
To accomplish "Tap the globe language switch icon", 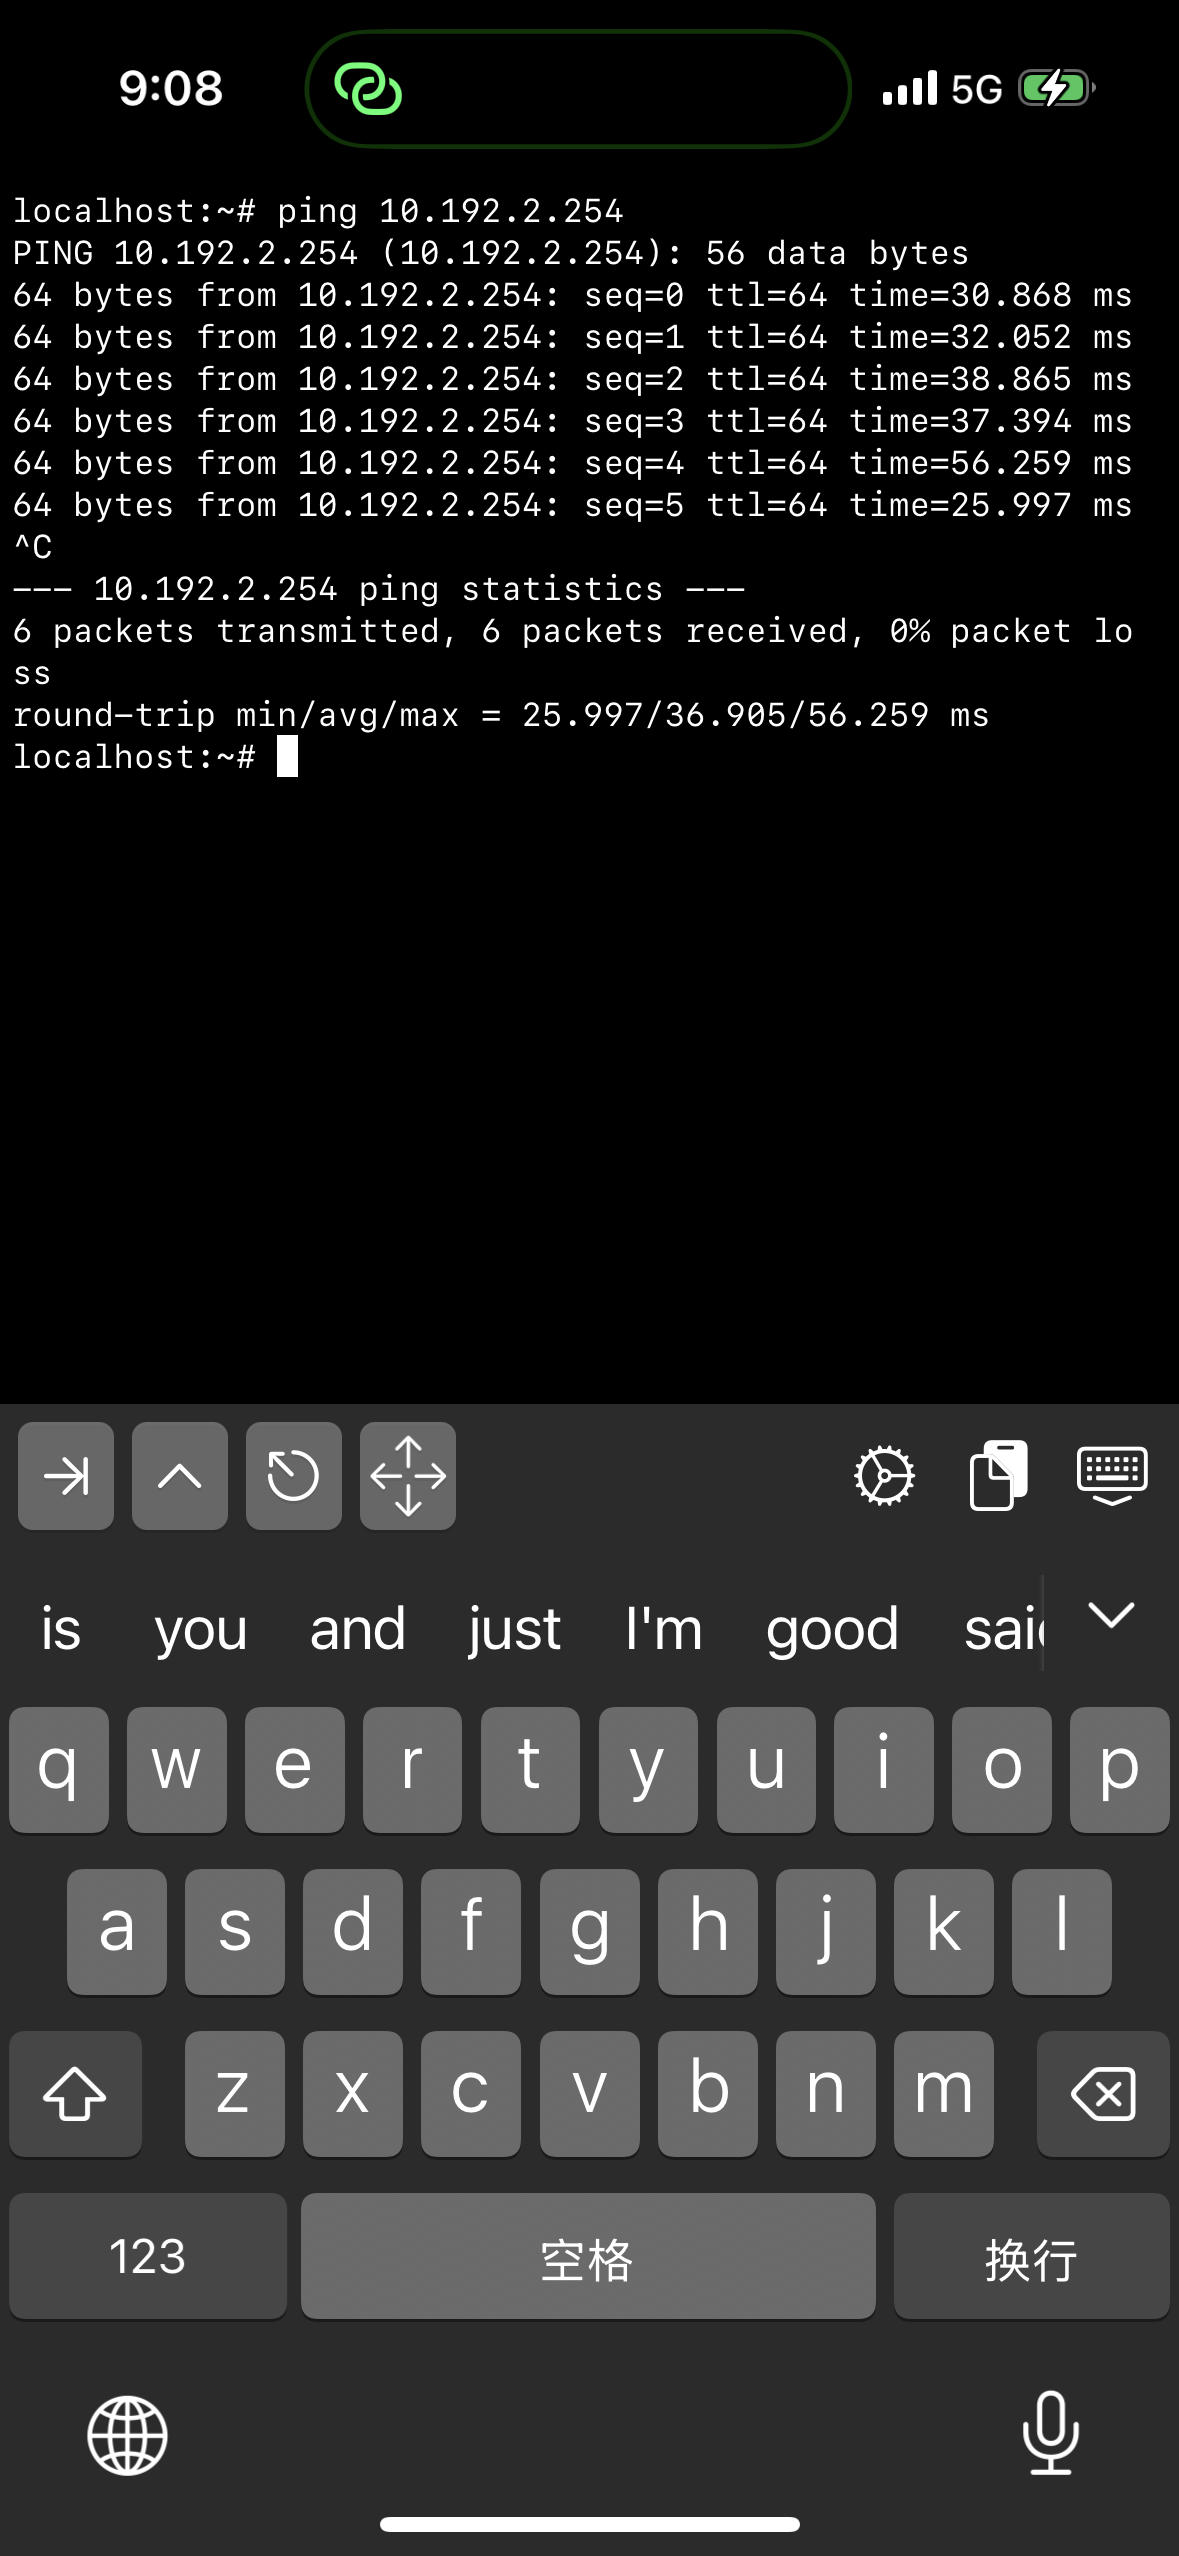I will 127,2435.
